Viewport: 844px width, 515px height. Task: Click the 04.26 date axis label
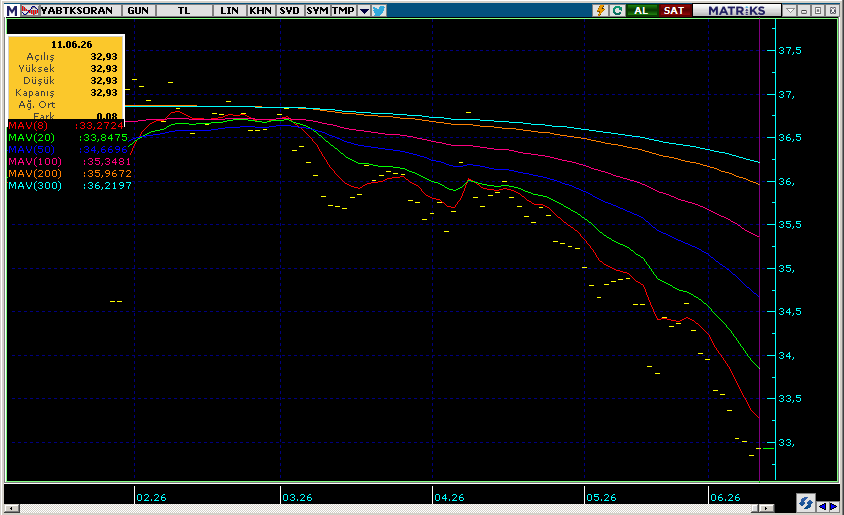[449, 497]
